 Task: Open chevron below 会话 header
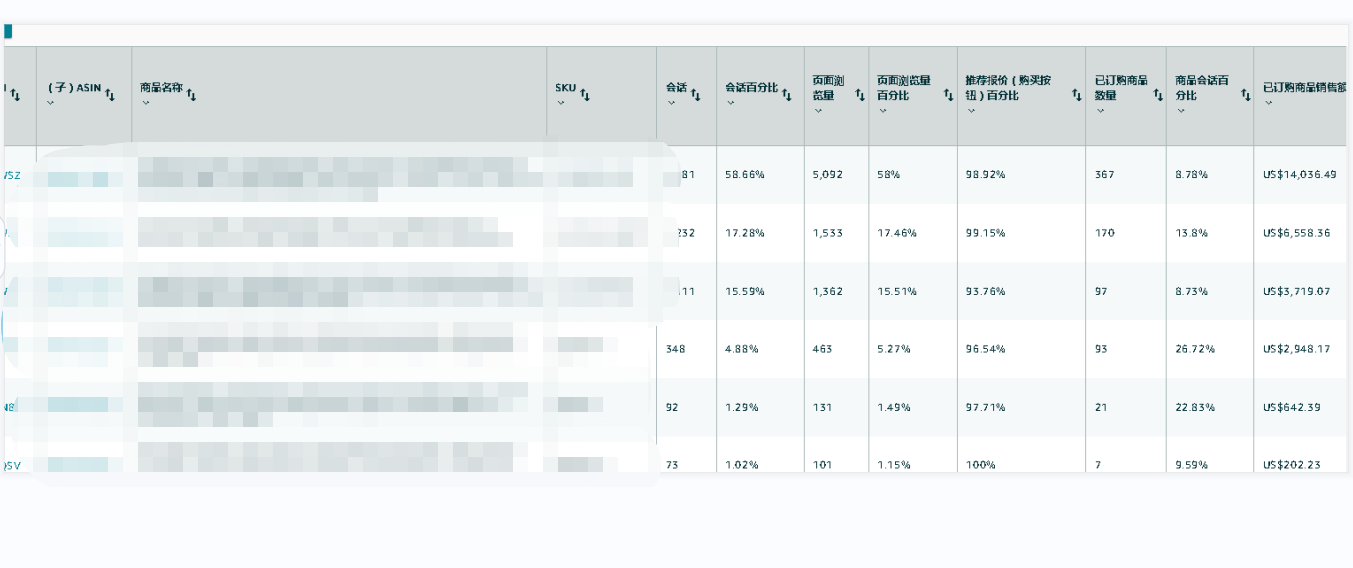tap(670, 103)
